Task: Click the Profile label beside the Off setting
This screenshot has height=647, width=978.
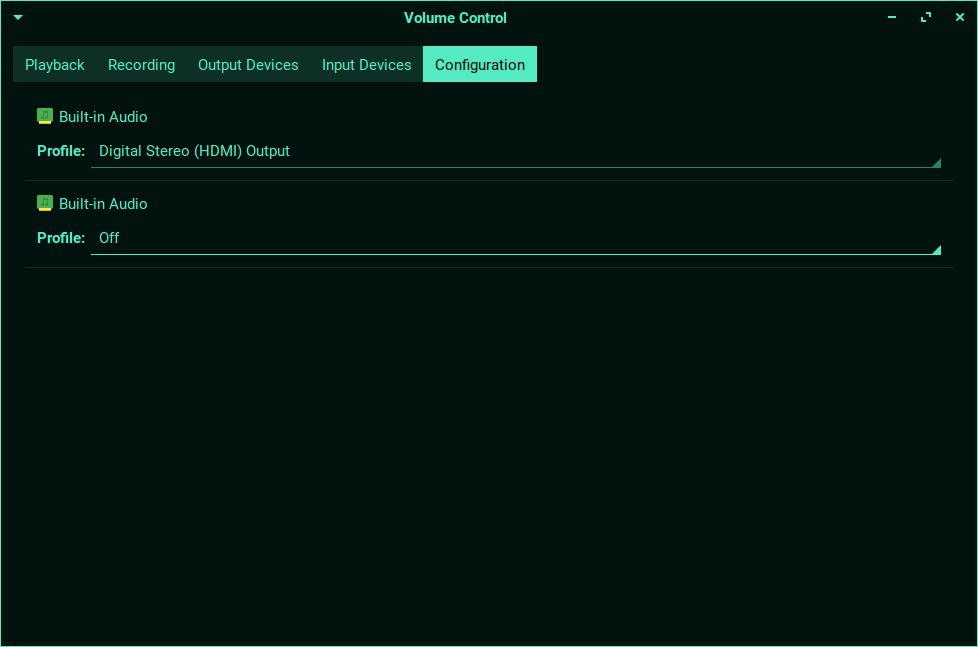Action: [x=61, y=238]
